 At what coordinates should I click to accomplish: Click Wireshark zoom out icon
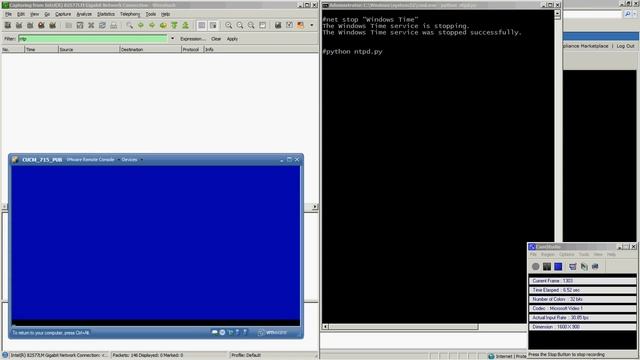(x=240, y=25)
